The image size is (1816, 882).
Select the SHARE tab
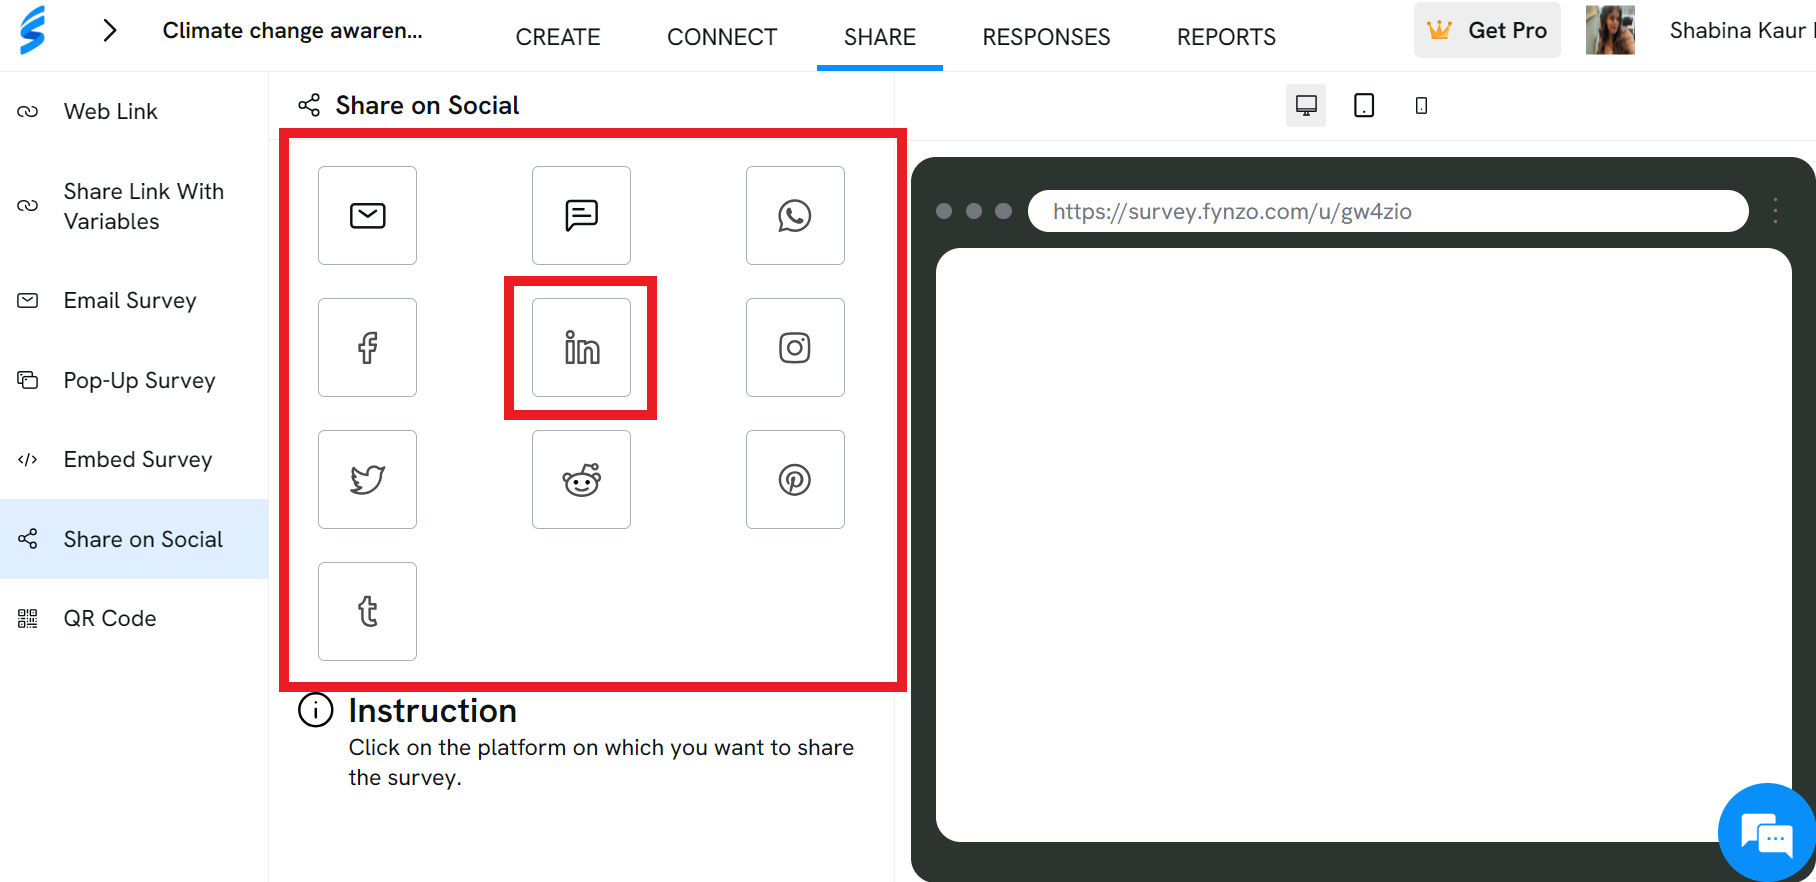pyautogui.click(x=880, y=37)
